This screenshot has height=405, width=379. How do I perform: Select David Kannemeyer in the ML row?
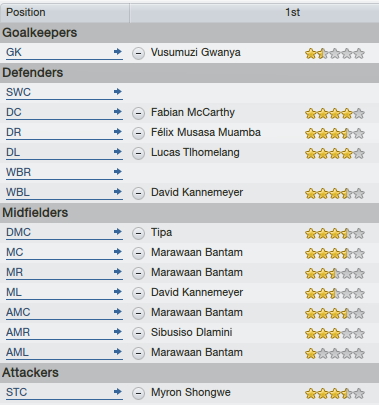pyautogui.click(x=197, y=292)
